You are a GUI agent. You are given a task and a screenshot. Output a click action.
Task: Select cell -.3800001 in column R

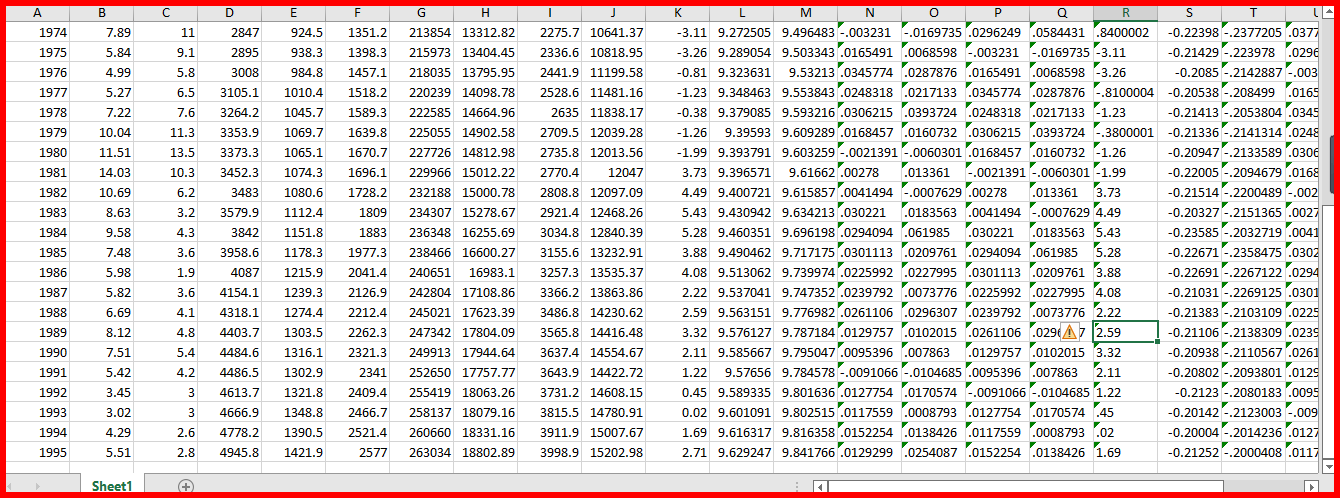coord(1125,133)
